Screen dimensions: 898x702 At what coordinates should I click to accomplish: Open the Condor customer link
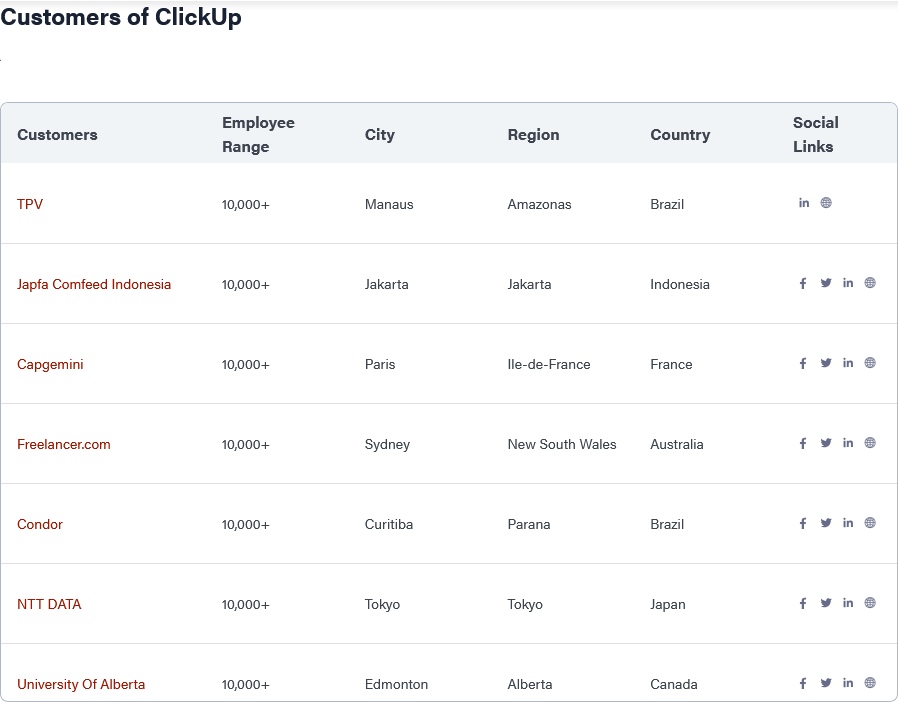[x=40, y=524]
